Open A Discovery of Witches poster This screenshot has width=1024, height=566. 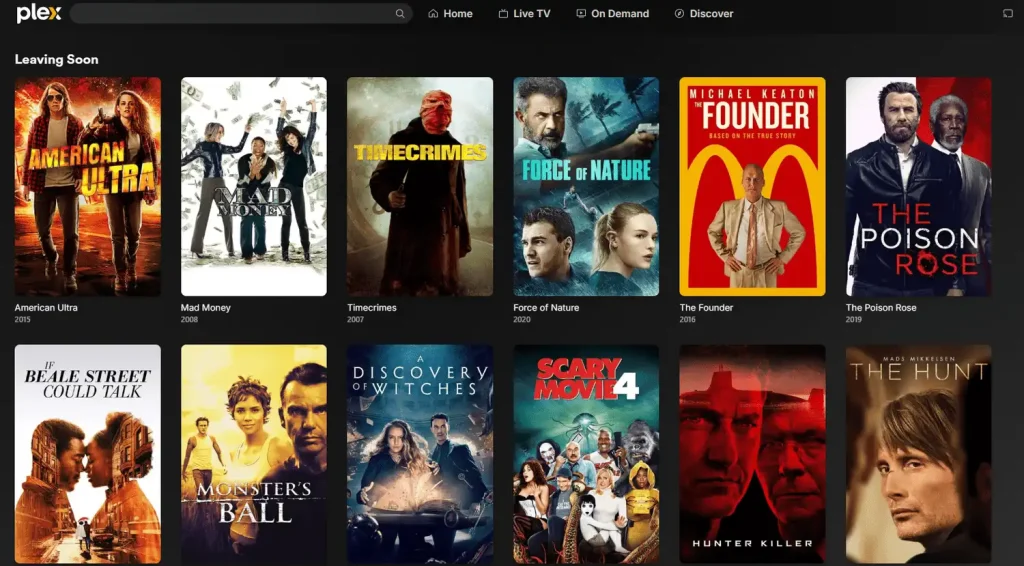[420, 454]
